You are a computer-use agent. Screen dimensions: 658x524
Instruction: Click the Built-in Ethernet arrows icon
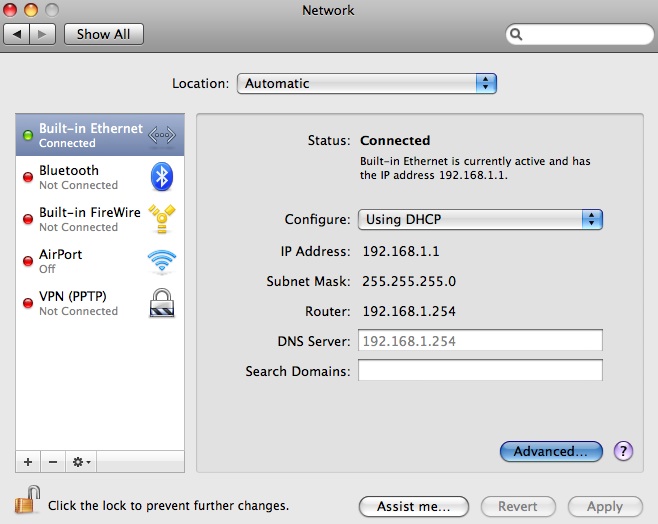(161, 135)
